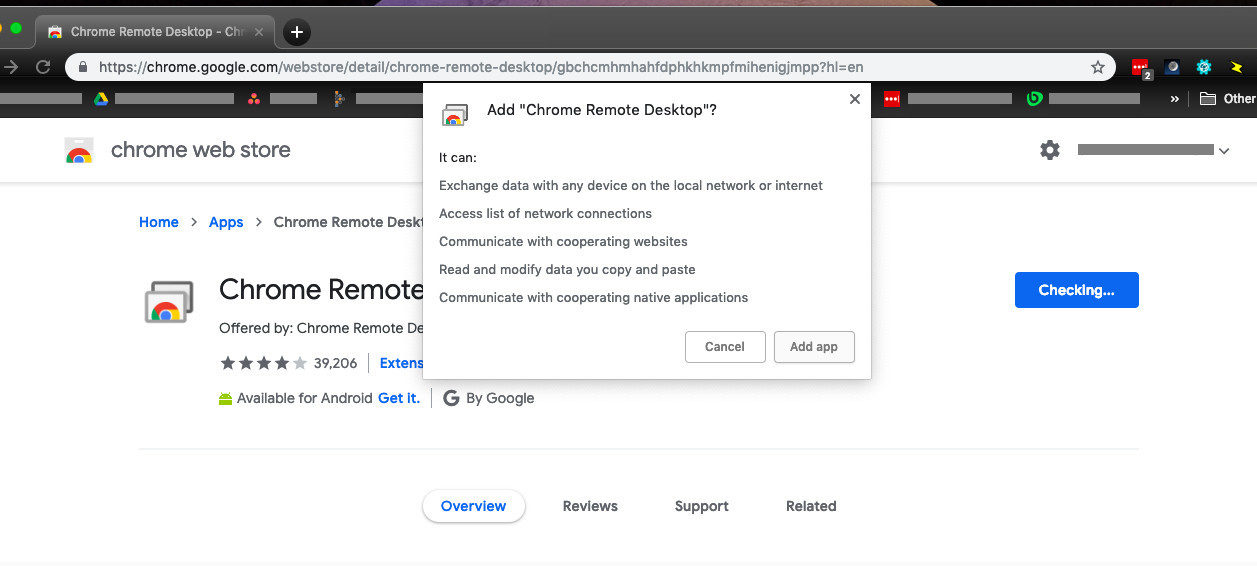This screenshot has height=566, width=1257.
Task: Click the Chrome Web Store logo
Action: [x=79, y=150]
